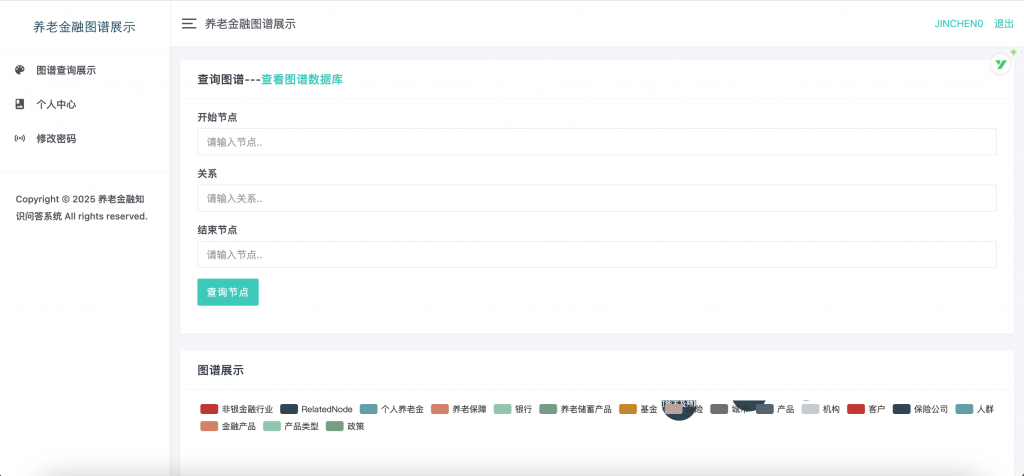Toggle the RelatedNode legend swatch

click(x=289, y=409)
